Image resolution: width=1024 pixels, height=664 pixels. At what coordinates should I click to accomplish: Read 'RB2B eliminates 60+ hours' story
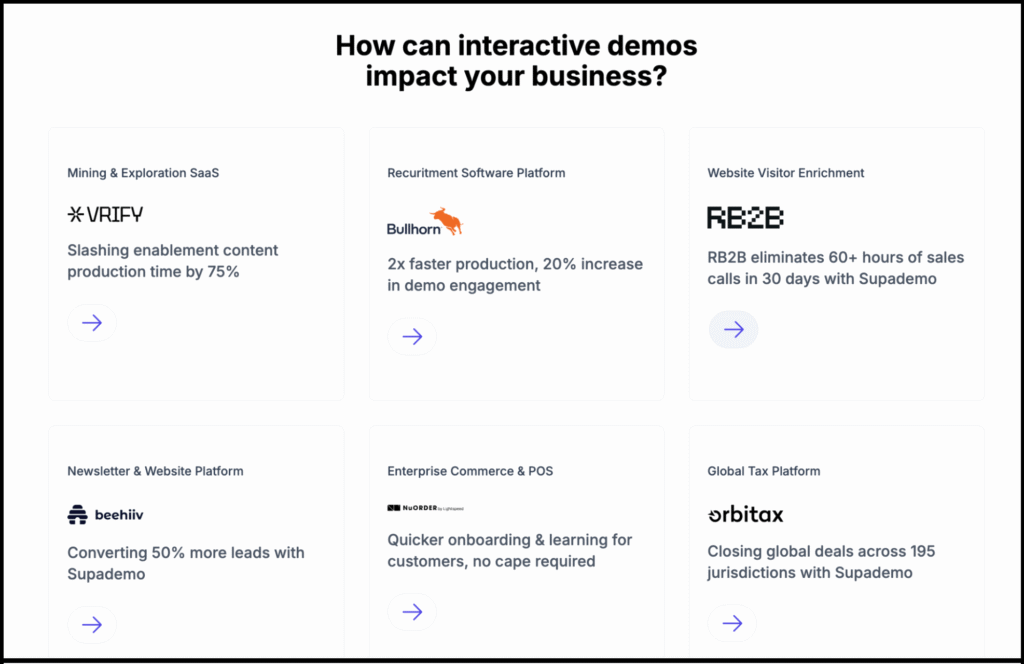pyautogui.click(x=835, y=268)
